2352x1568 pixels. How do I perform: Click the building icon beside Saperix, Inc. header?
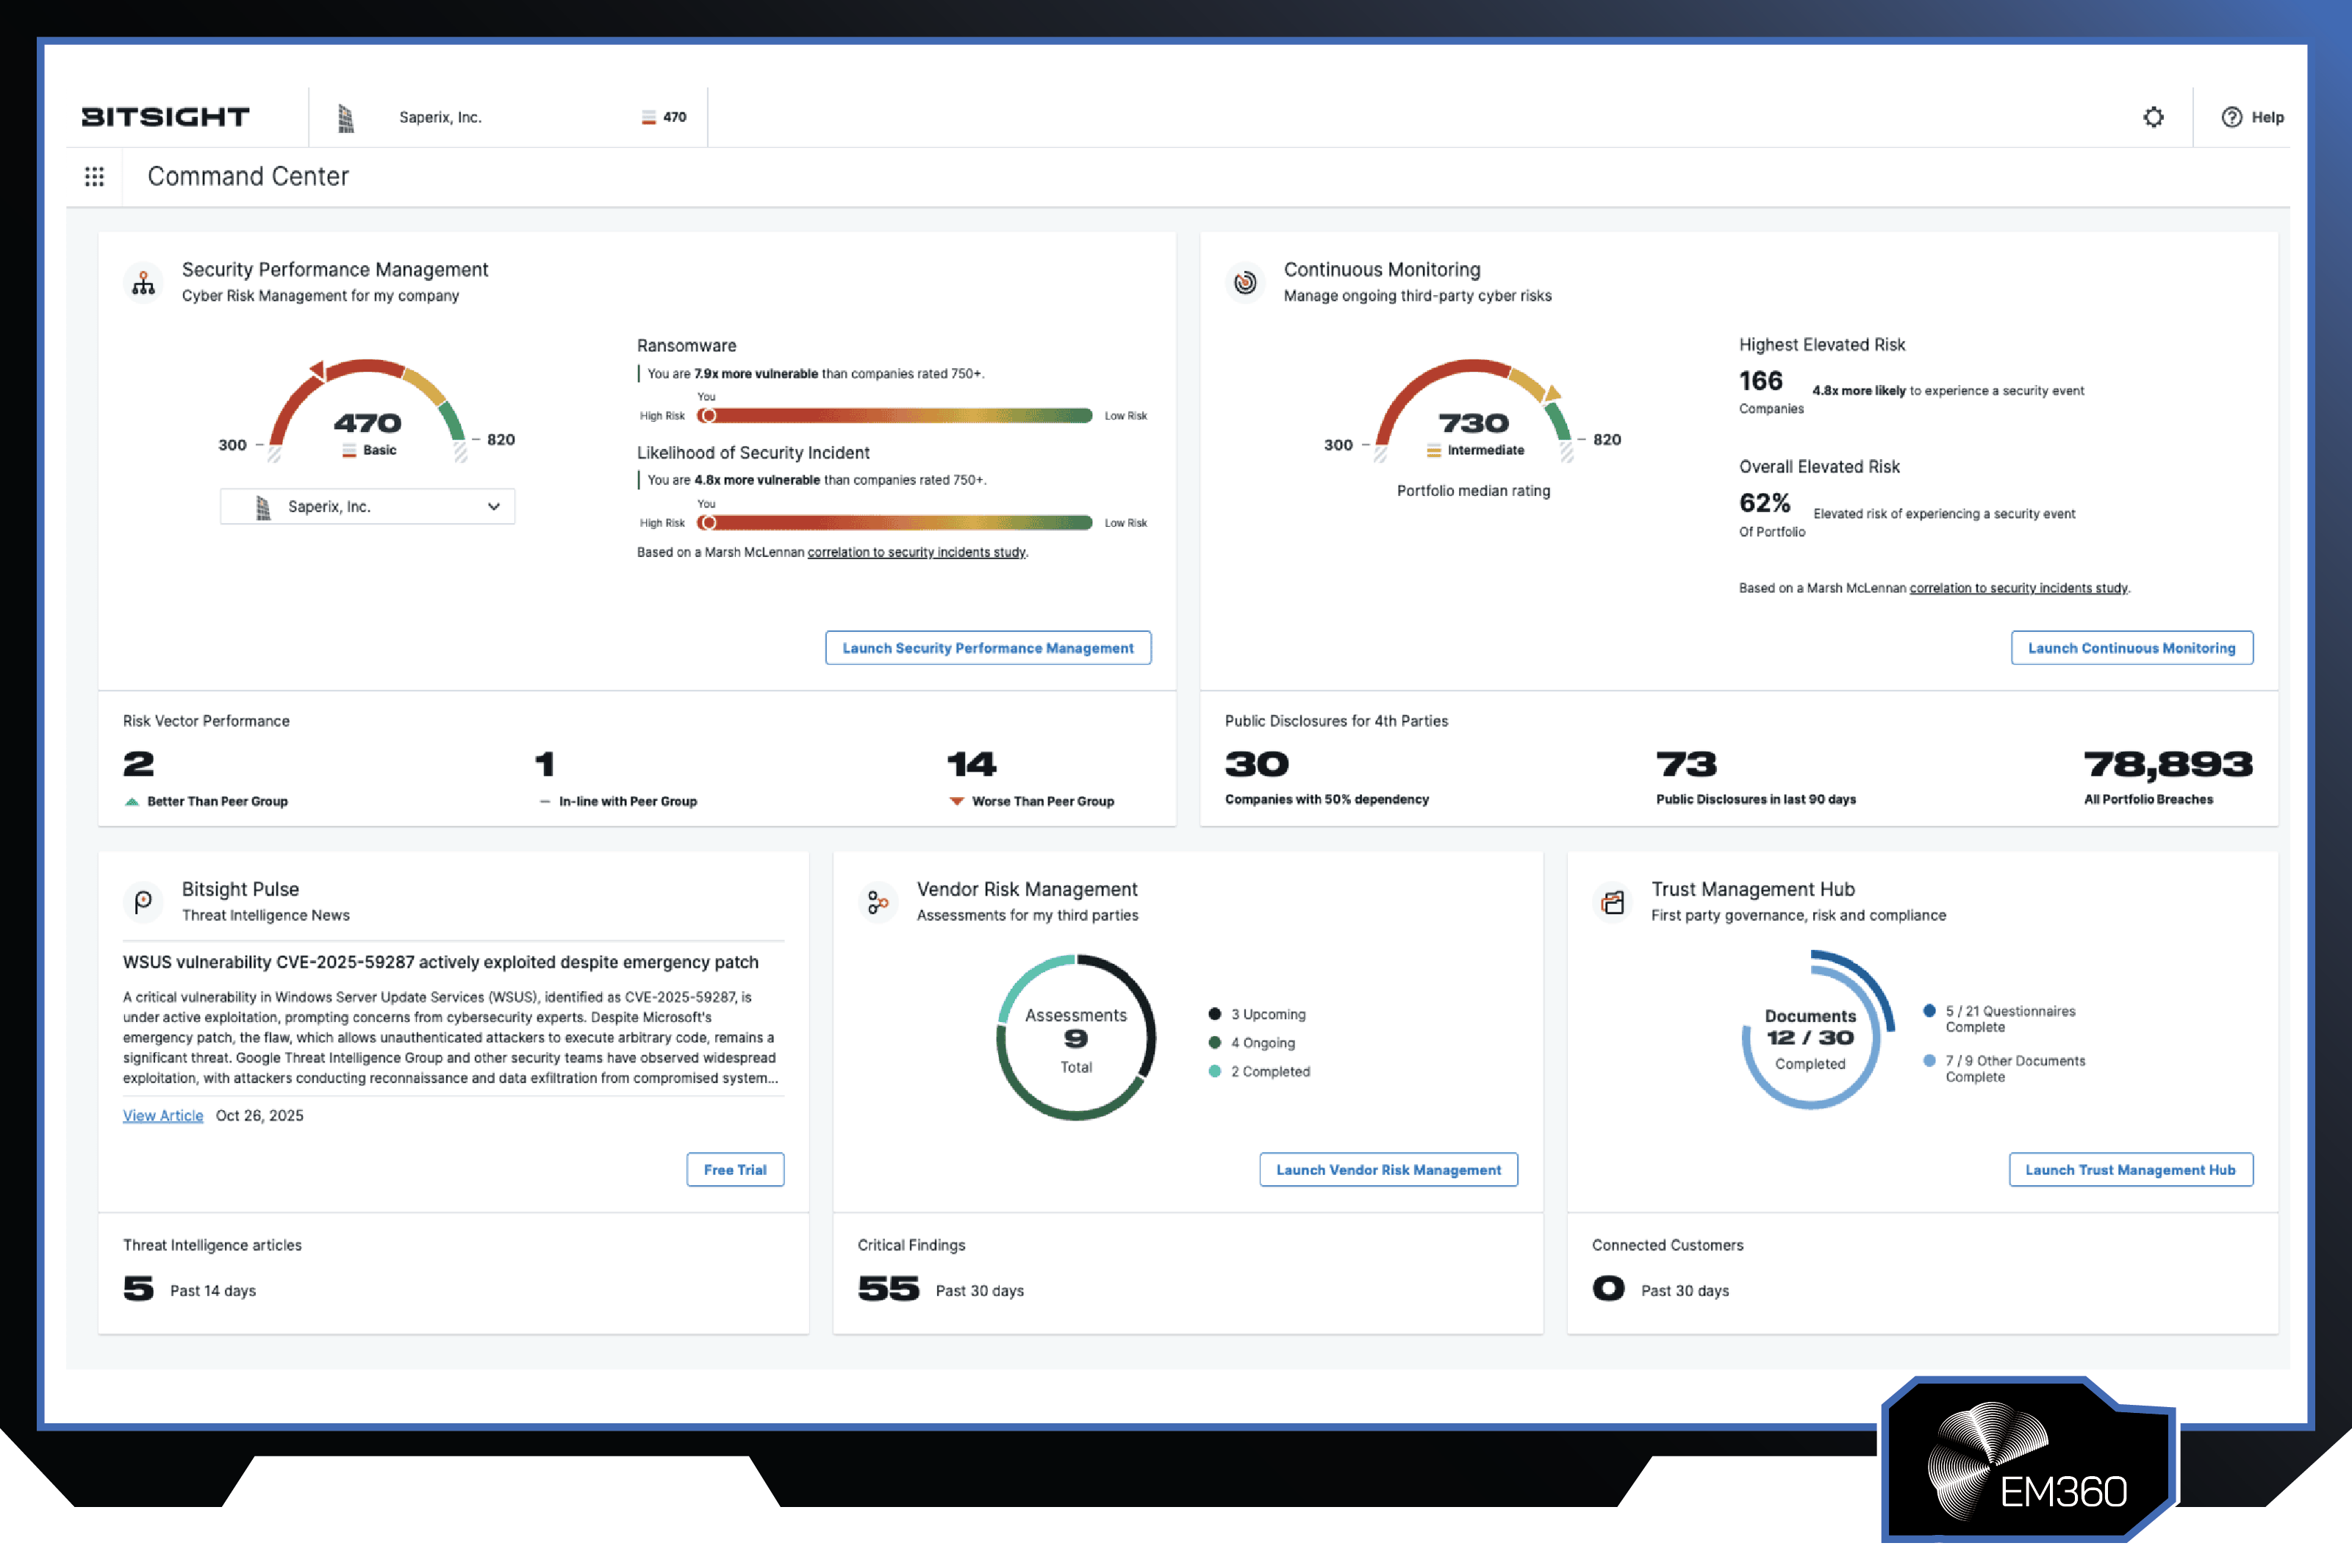pos(346,118)
